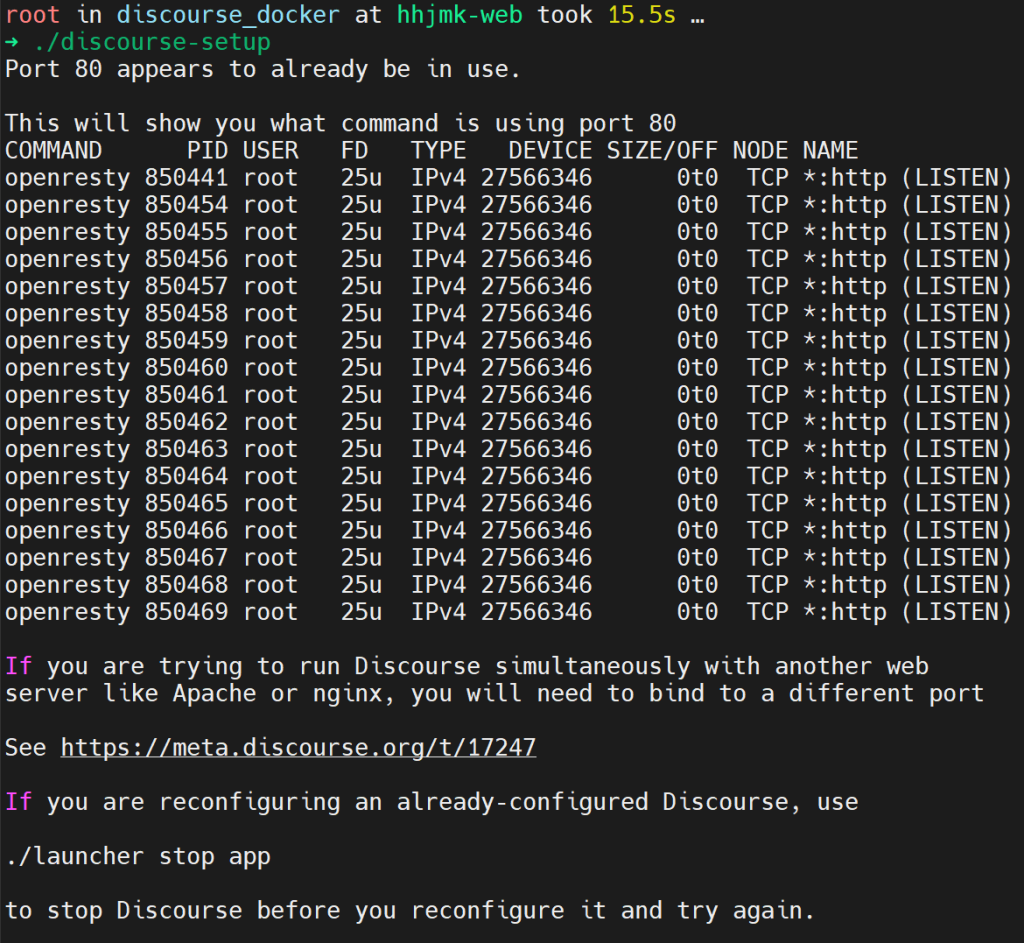Click the word 'already-configured' in the message

coord(522,801)
